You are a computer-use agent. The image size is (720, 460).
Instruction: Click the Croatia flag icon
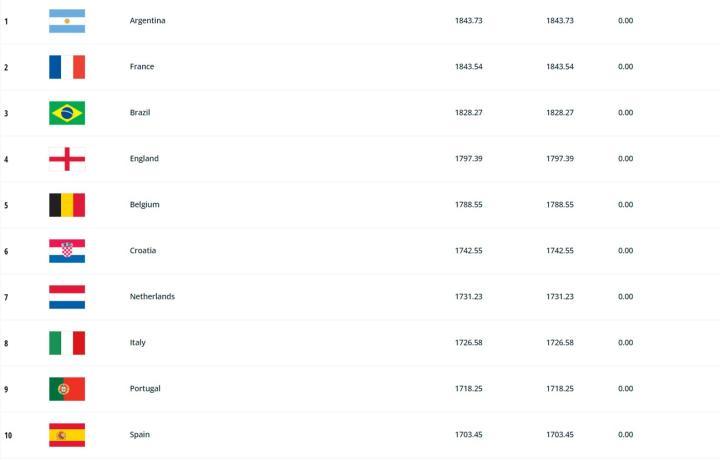[x=67, y=251]
